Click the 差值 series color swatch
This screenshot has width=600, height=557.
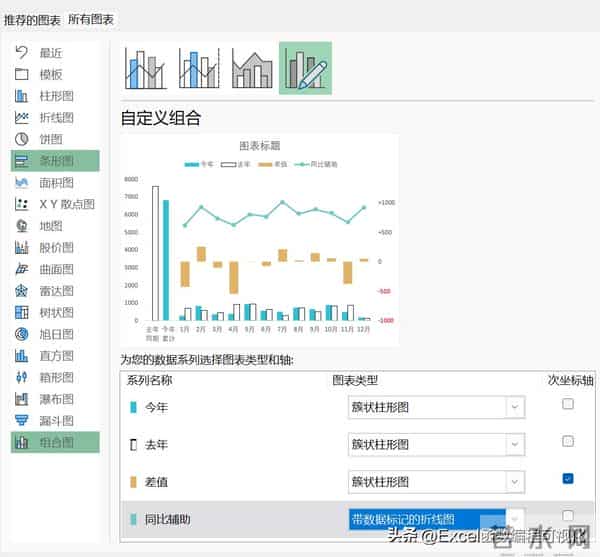click(133, 482)
